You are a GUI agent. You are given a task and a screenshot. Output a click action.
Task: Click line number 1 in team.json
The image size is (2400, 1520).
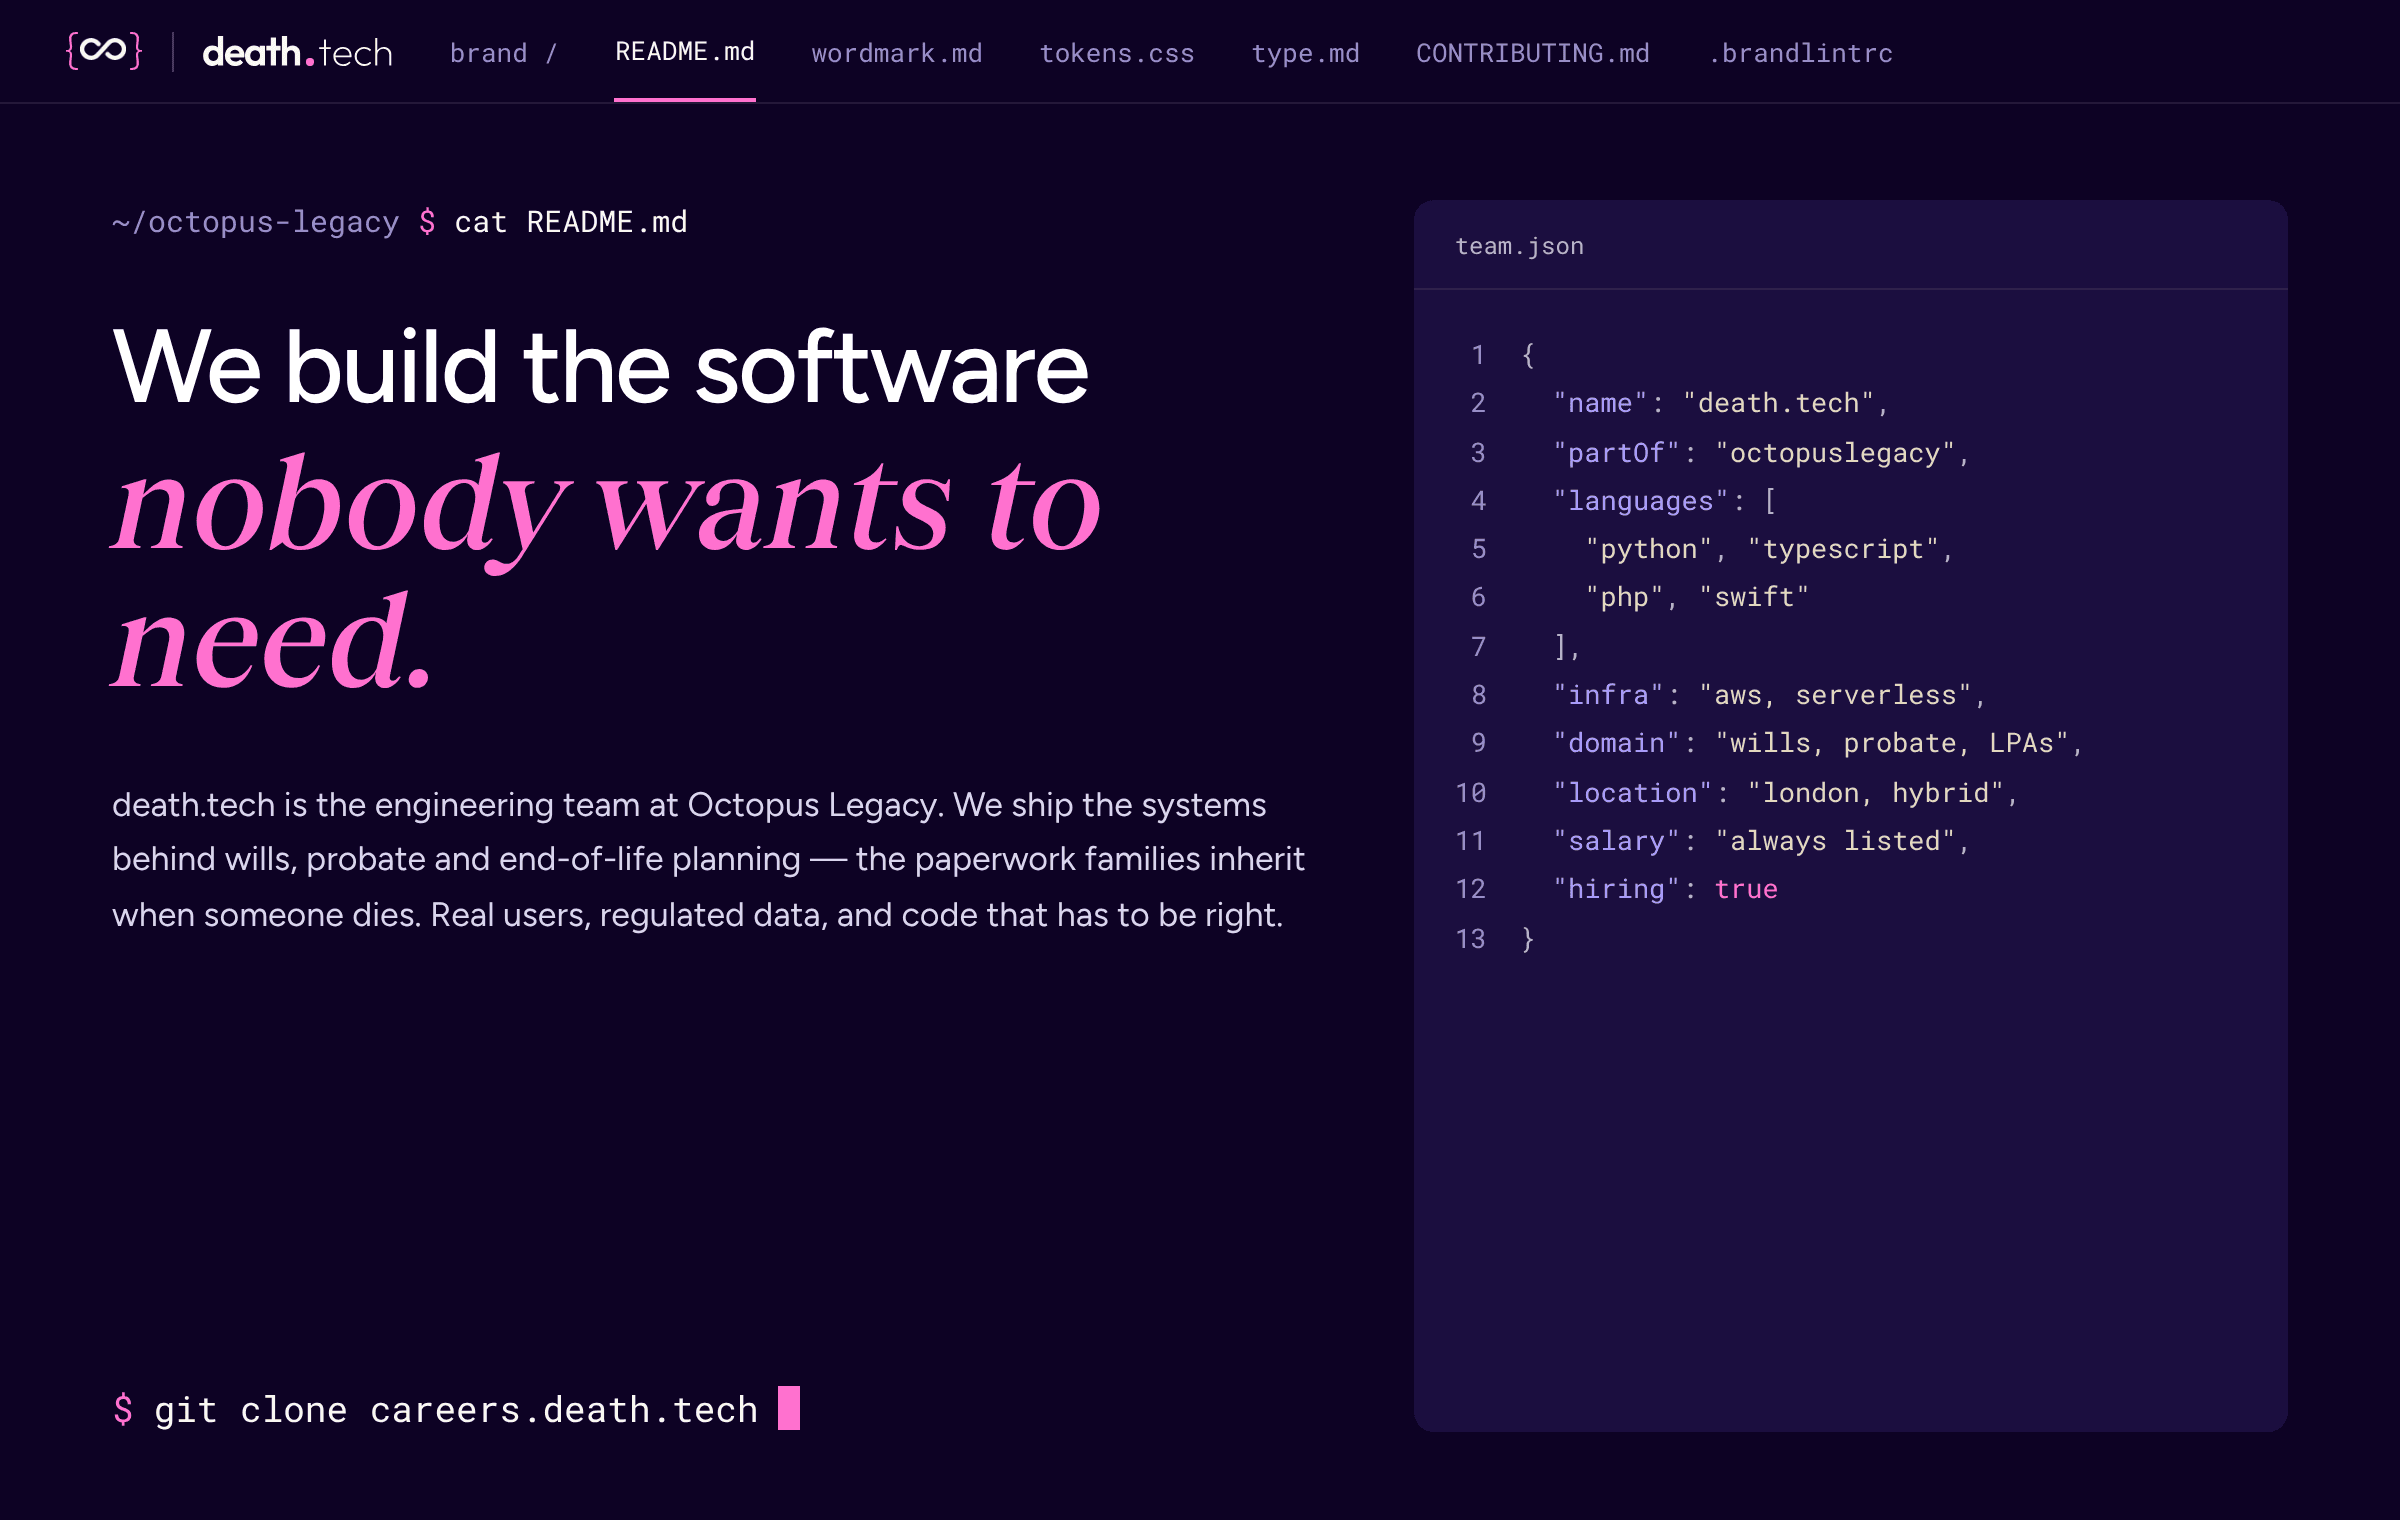click(x=1478, y=355)
